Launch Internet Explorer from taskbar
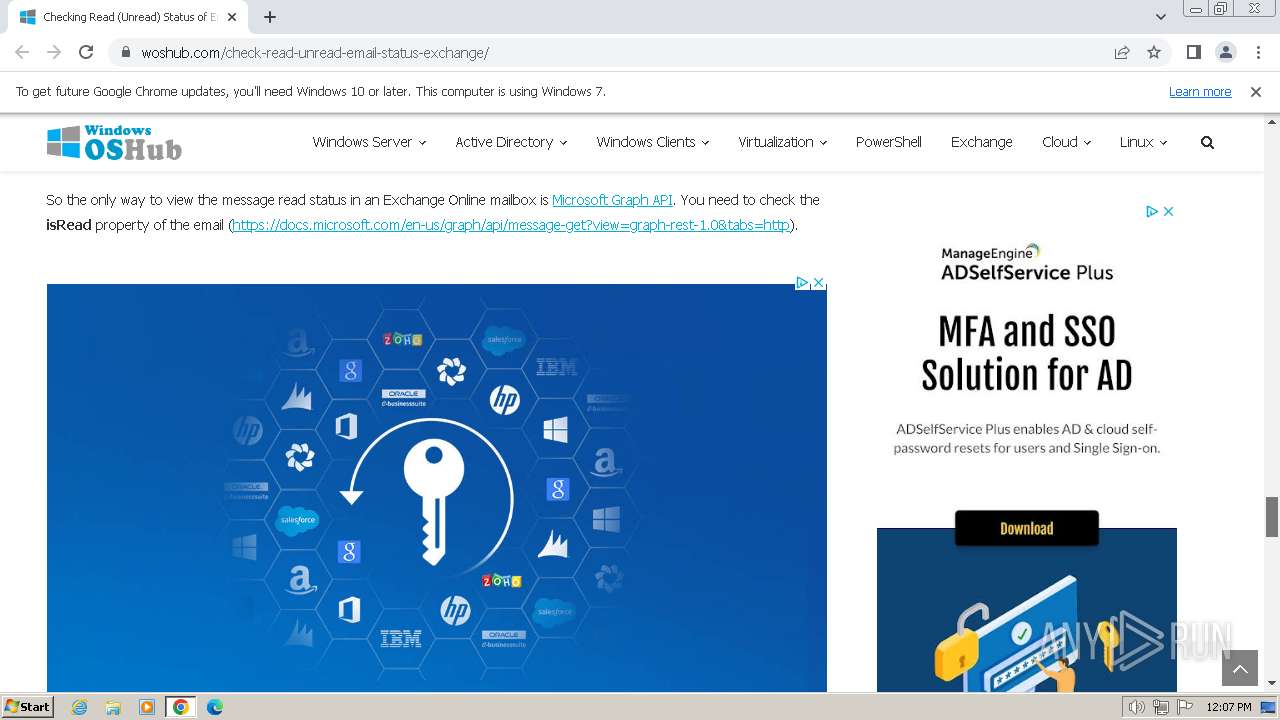 tap(80, 707)
